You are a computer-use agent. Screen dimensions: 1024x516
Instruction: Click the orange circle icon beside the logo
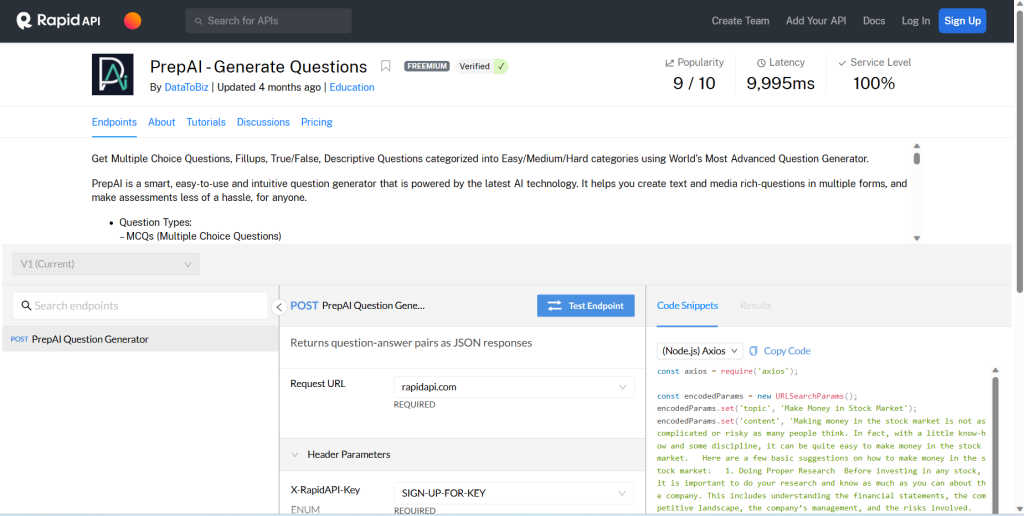point(133,21)
